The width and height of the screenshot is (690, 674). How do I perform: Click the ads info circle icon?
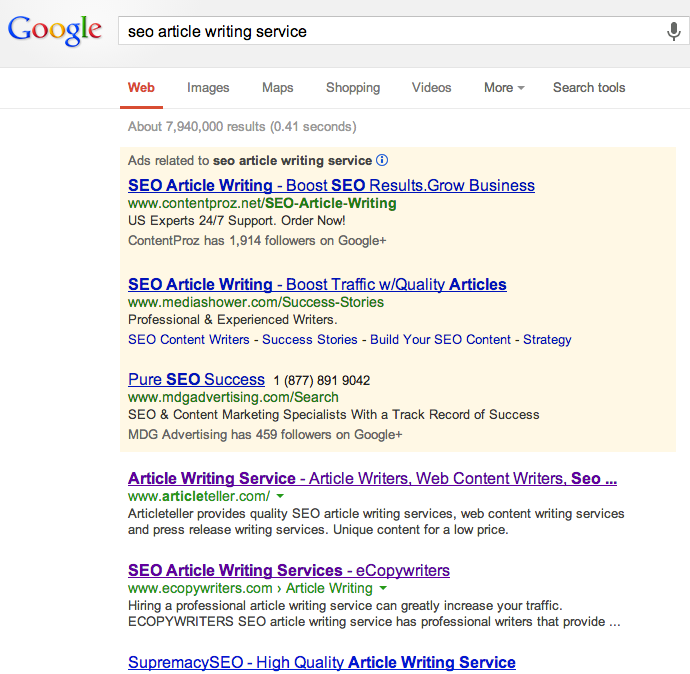pyautogui.click(x=382, y=160)
